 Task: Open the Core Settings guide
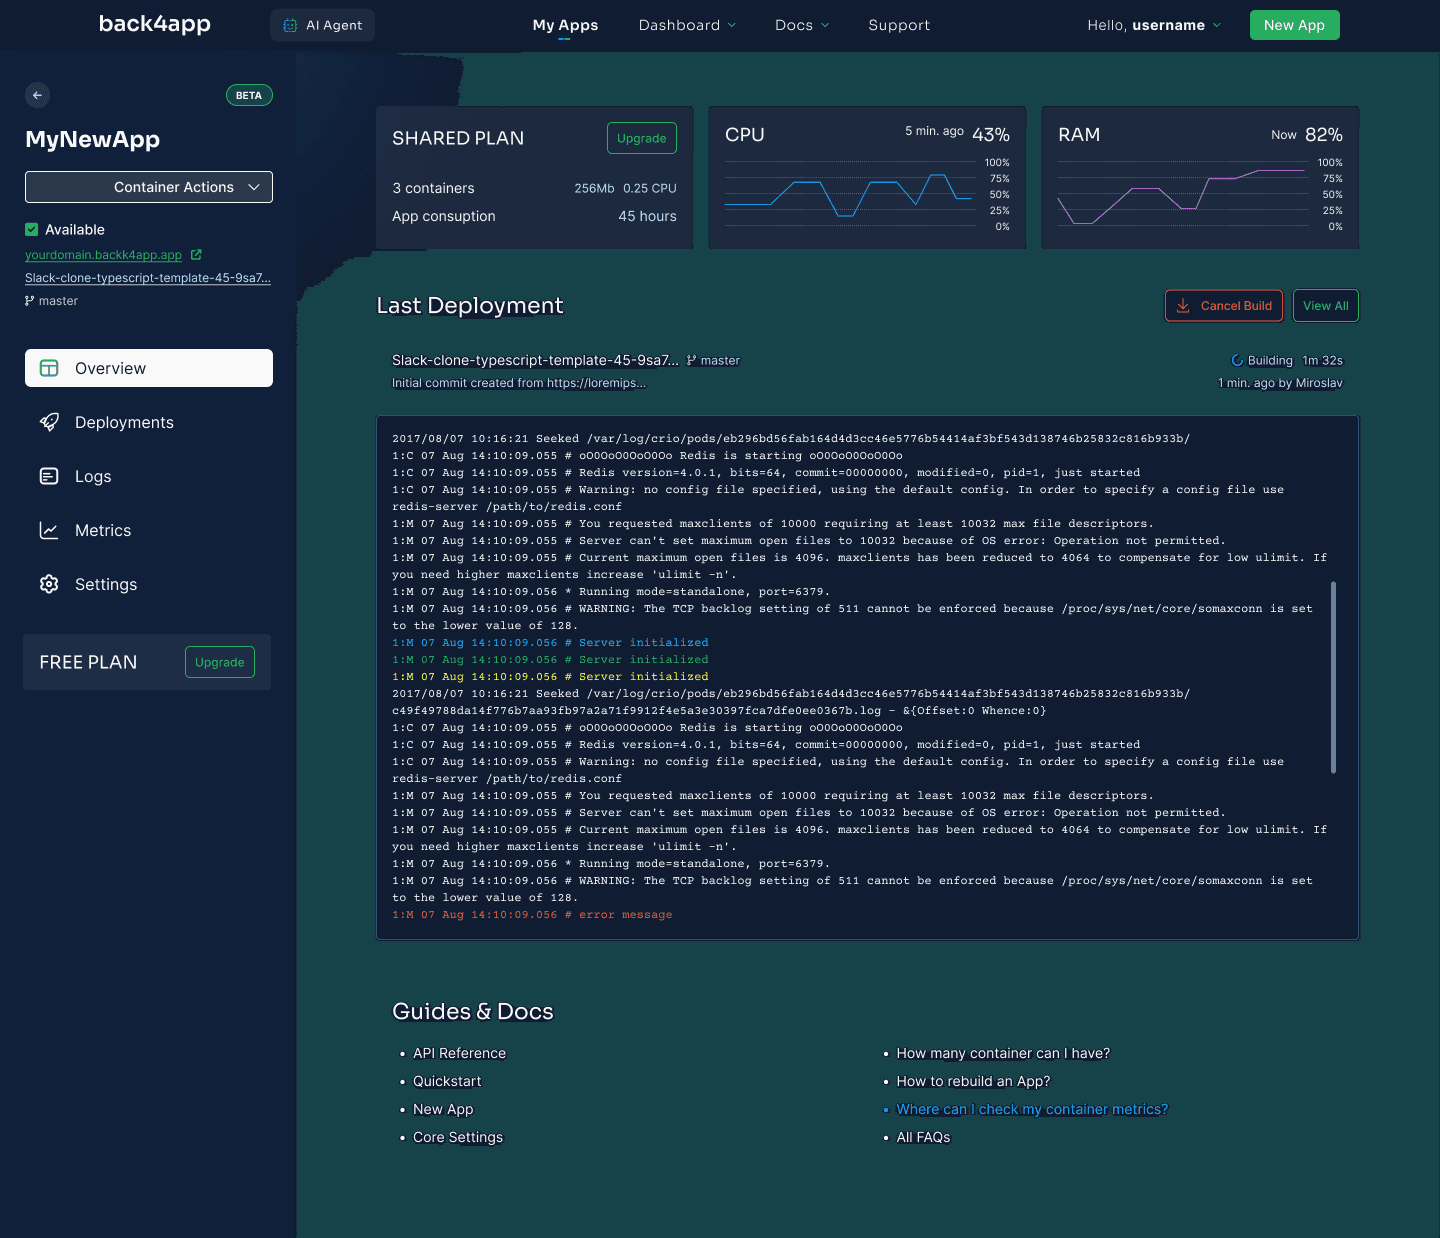tap(458, 1137)
